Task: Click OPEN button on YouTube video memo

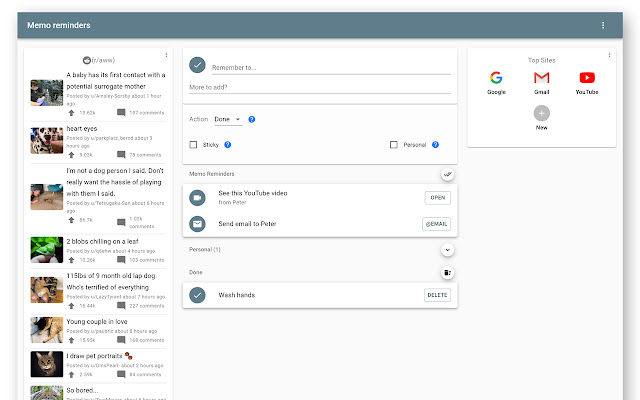Action: 438,198
